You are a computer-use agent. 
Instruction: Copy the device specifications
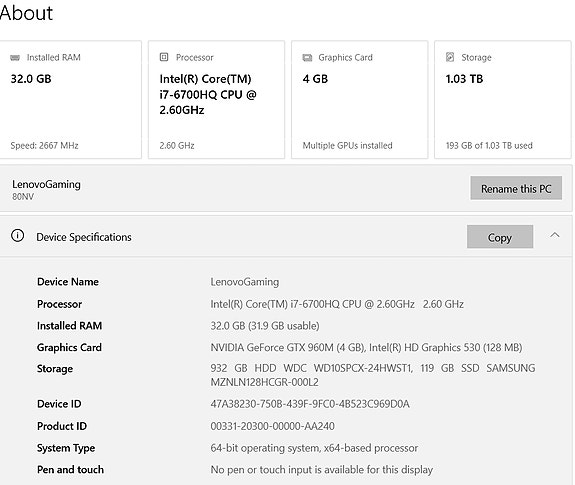500,237
